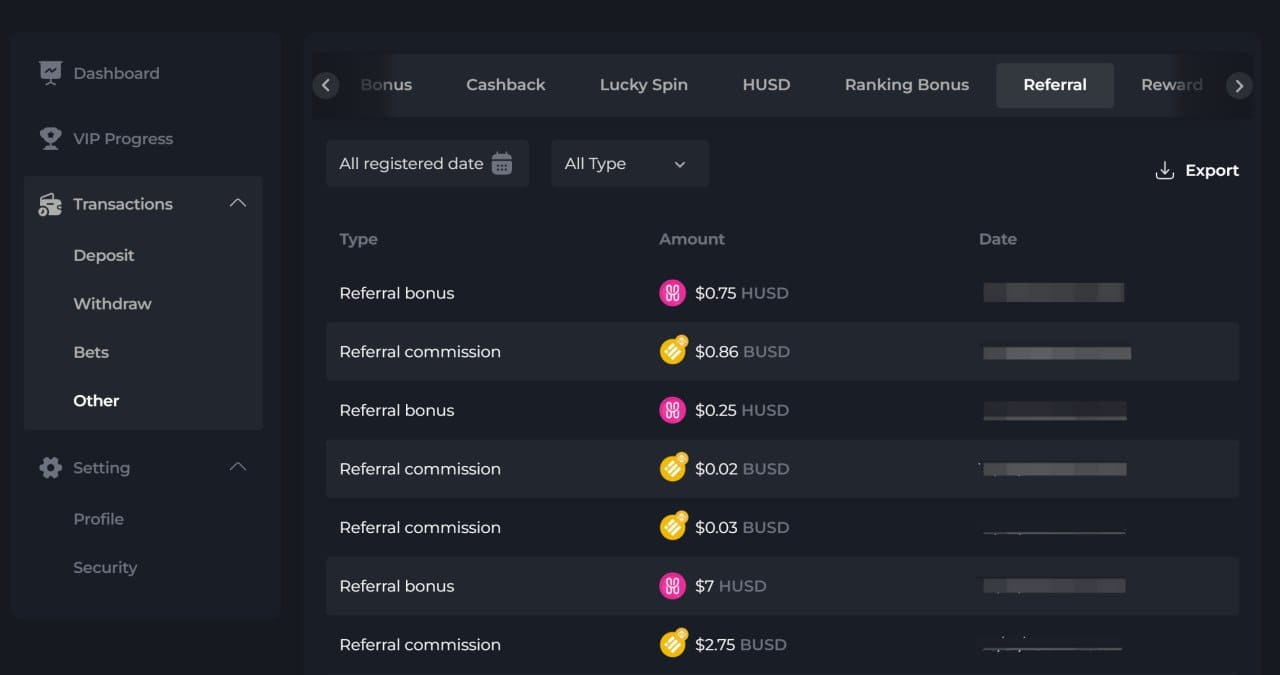Open the All registered date filter field
The image size is (1280, 675).
[x=412, y=164]
